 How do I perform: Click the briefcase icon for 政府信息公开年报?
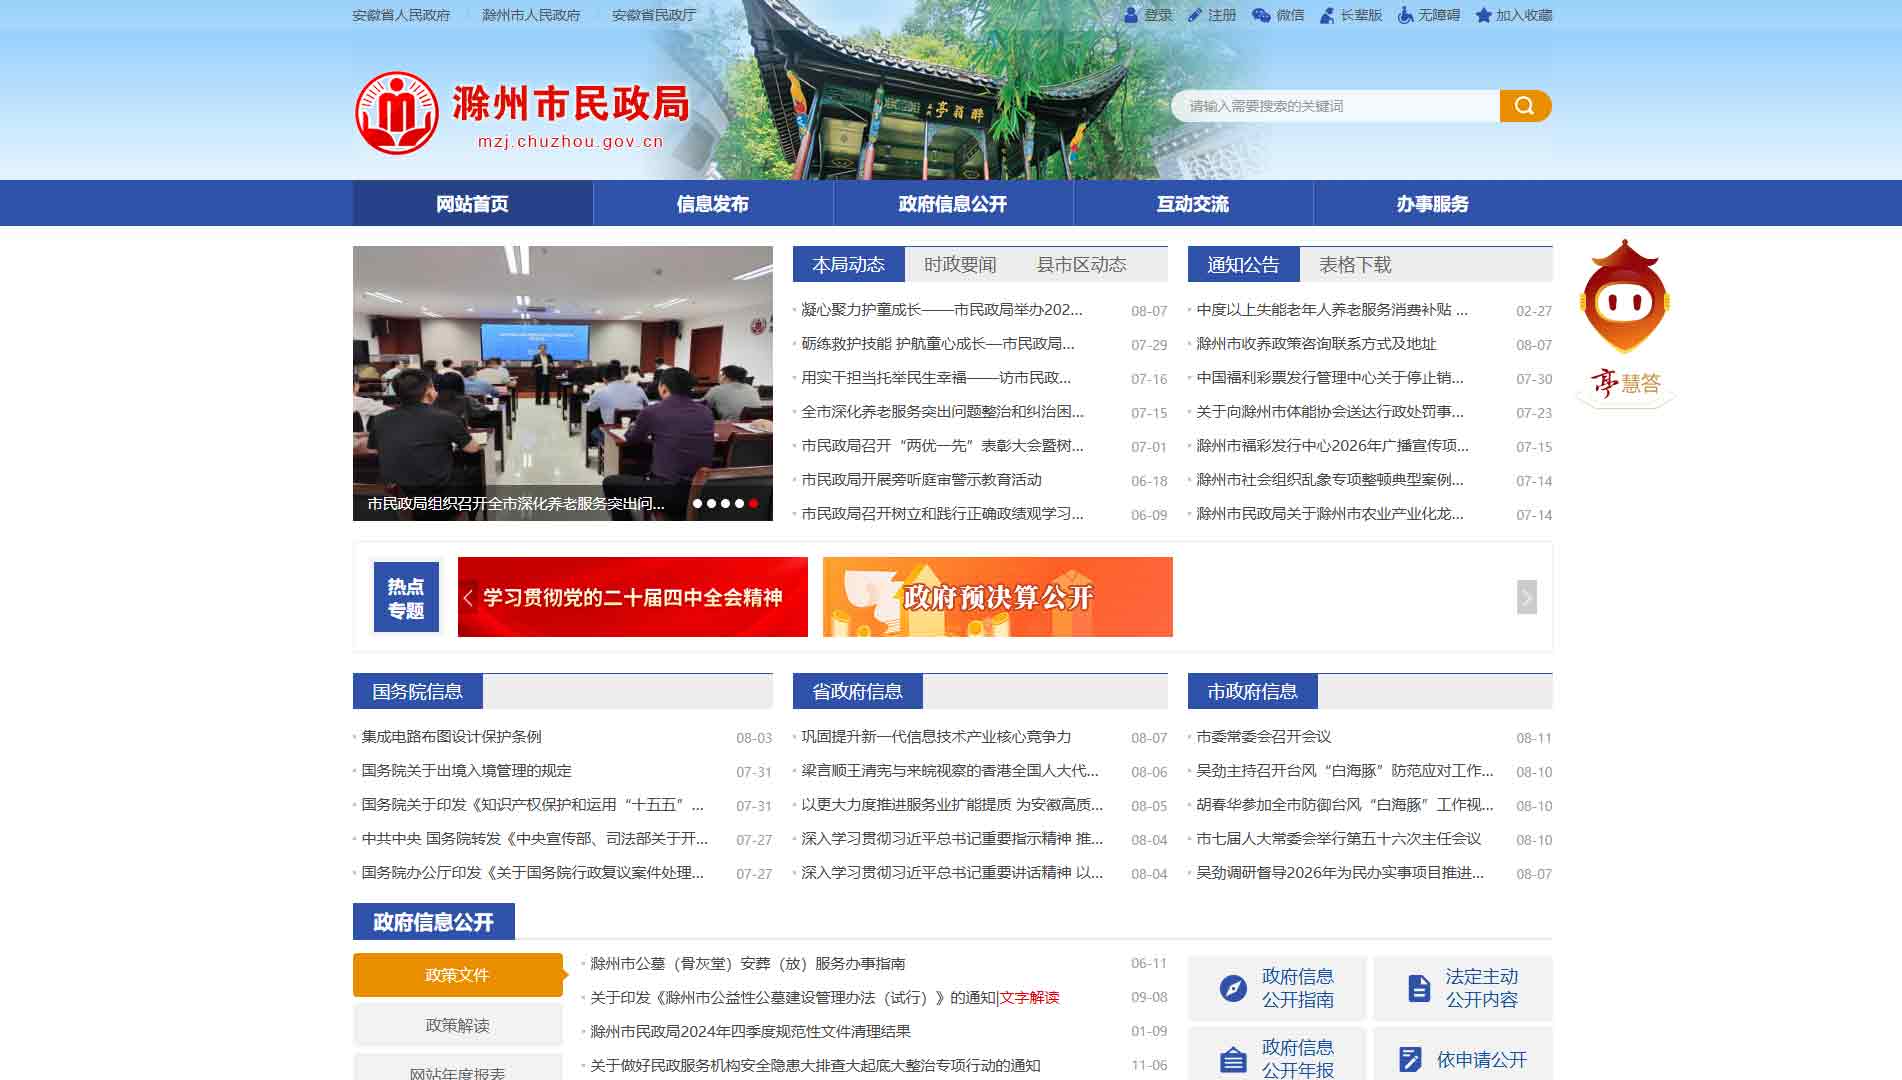pyautogui.click(x=1233, y=1059)
